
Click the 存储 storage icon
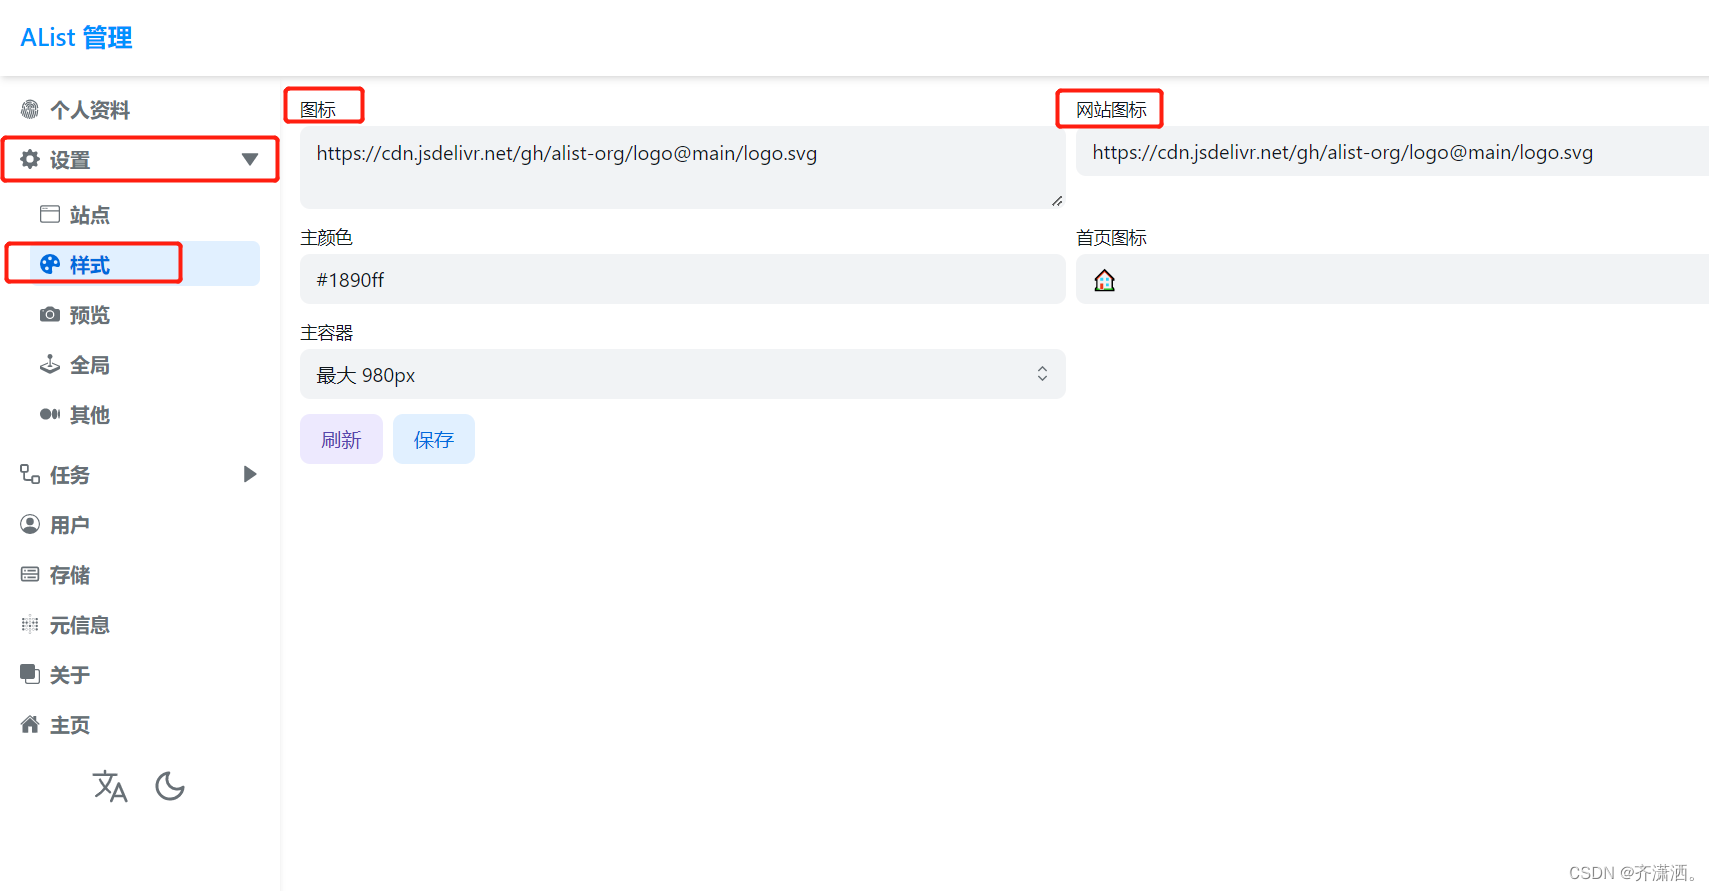30,574
